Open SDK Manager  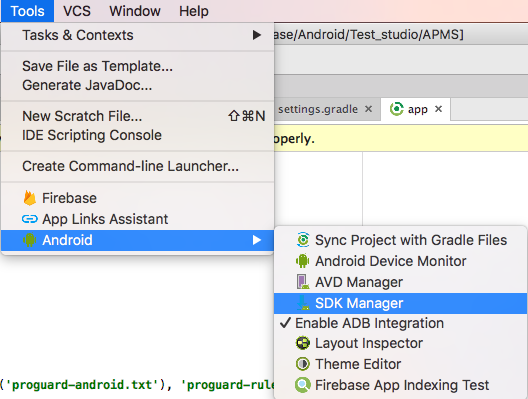pyautogui.click(x=401, y=303)
